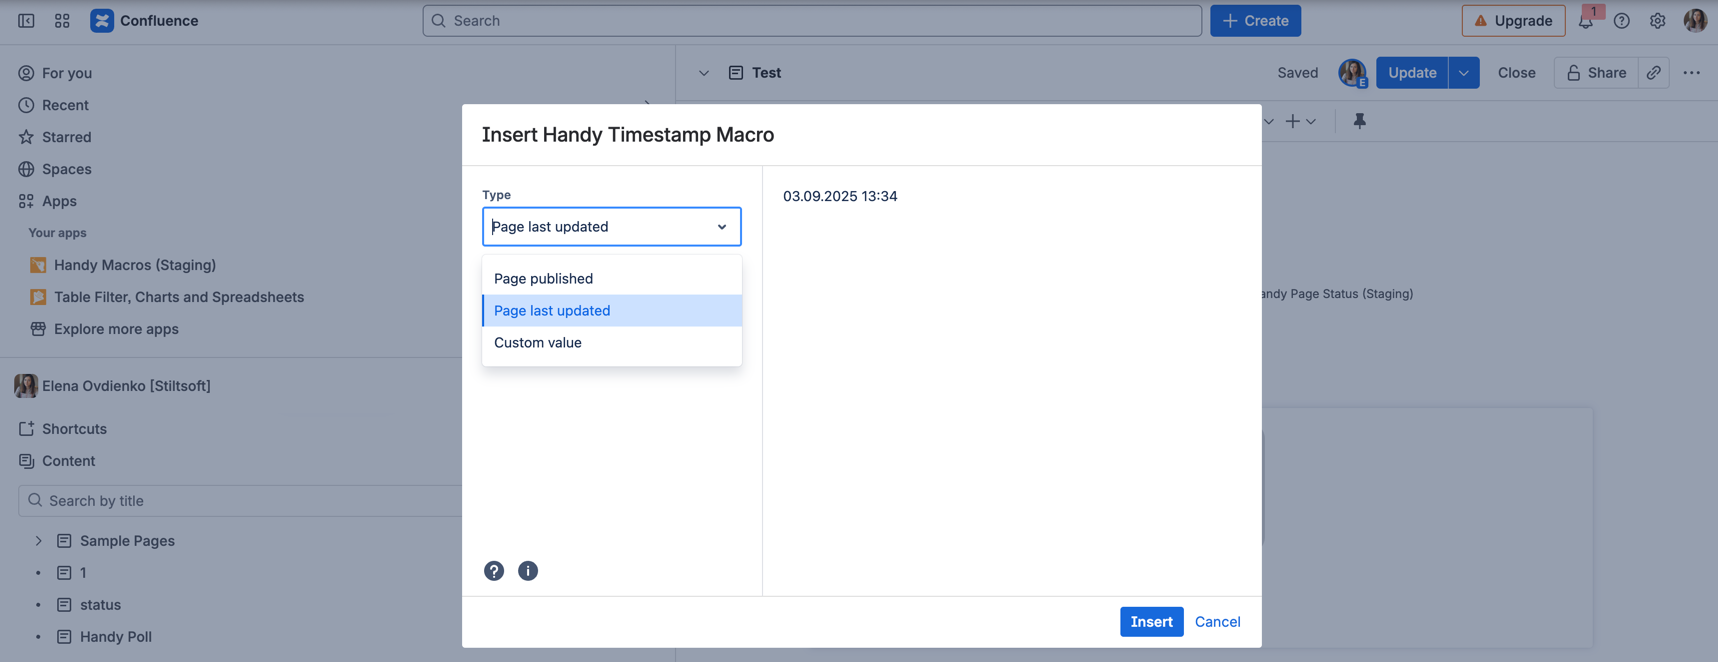Click the info icon in macro dialog
This screenshot has height=662, width=1718.
[x=528, y=571]
